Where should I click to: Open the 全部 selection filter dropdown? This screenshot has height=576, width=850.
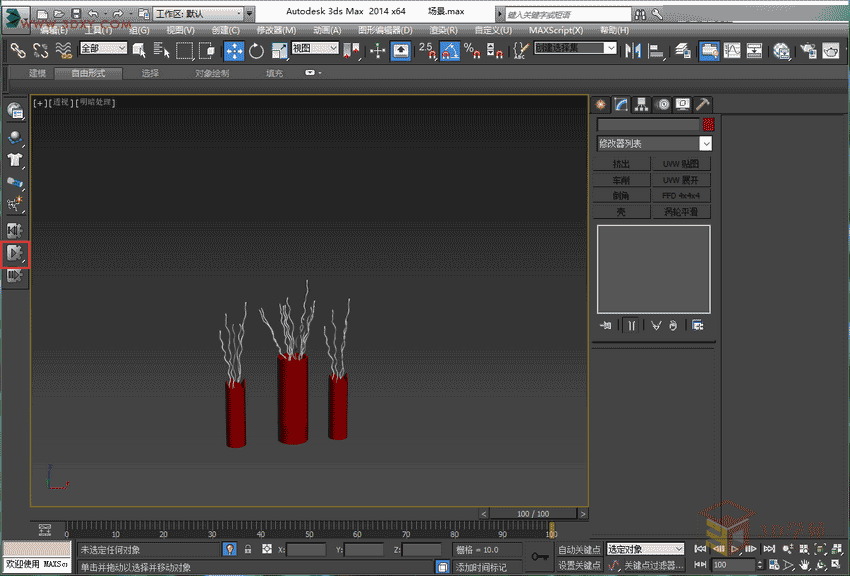click(104, 48)
